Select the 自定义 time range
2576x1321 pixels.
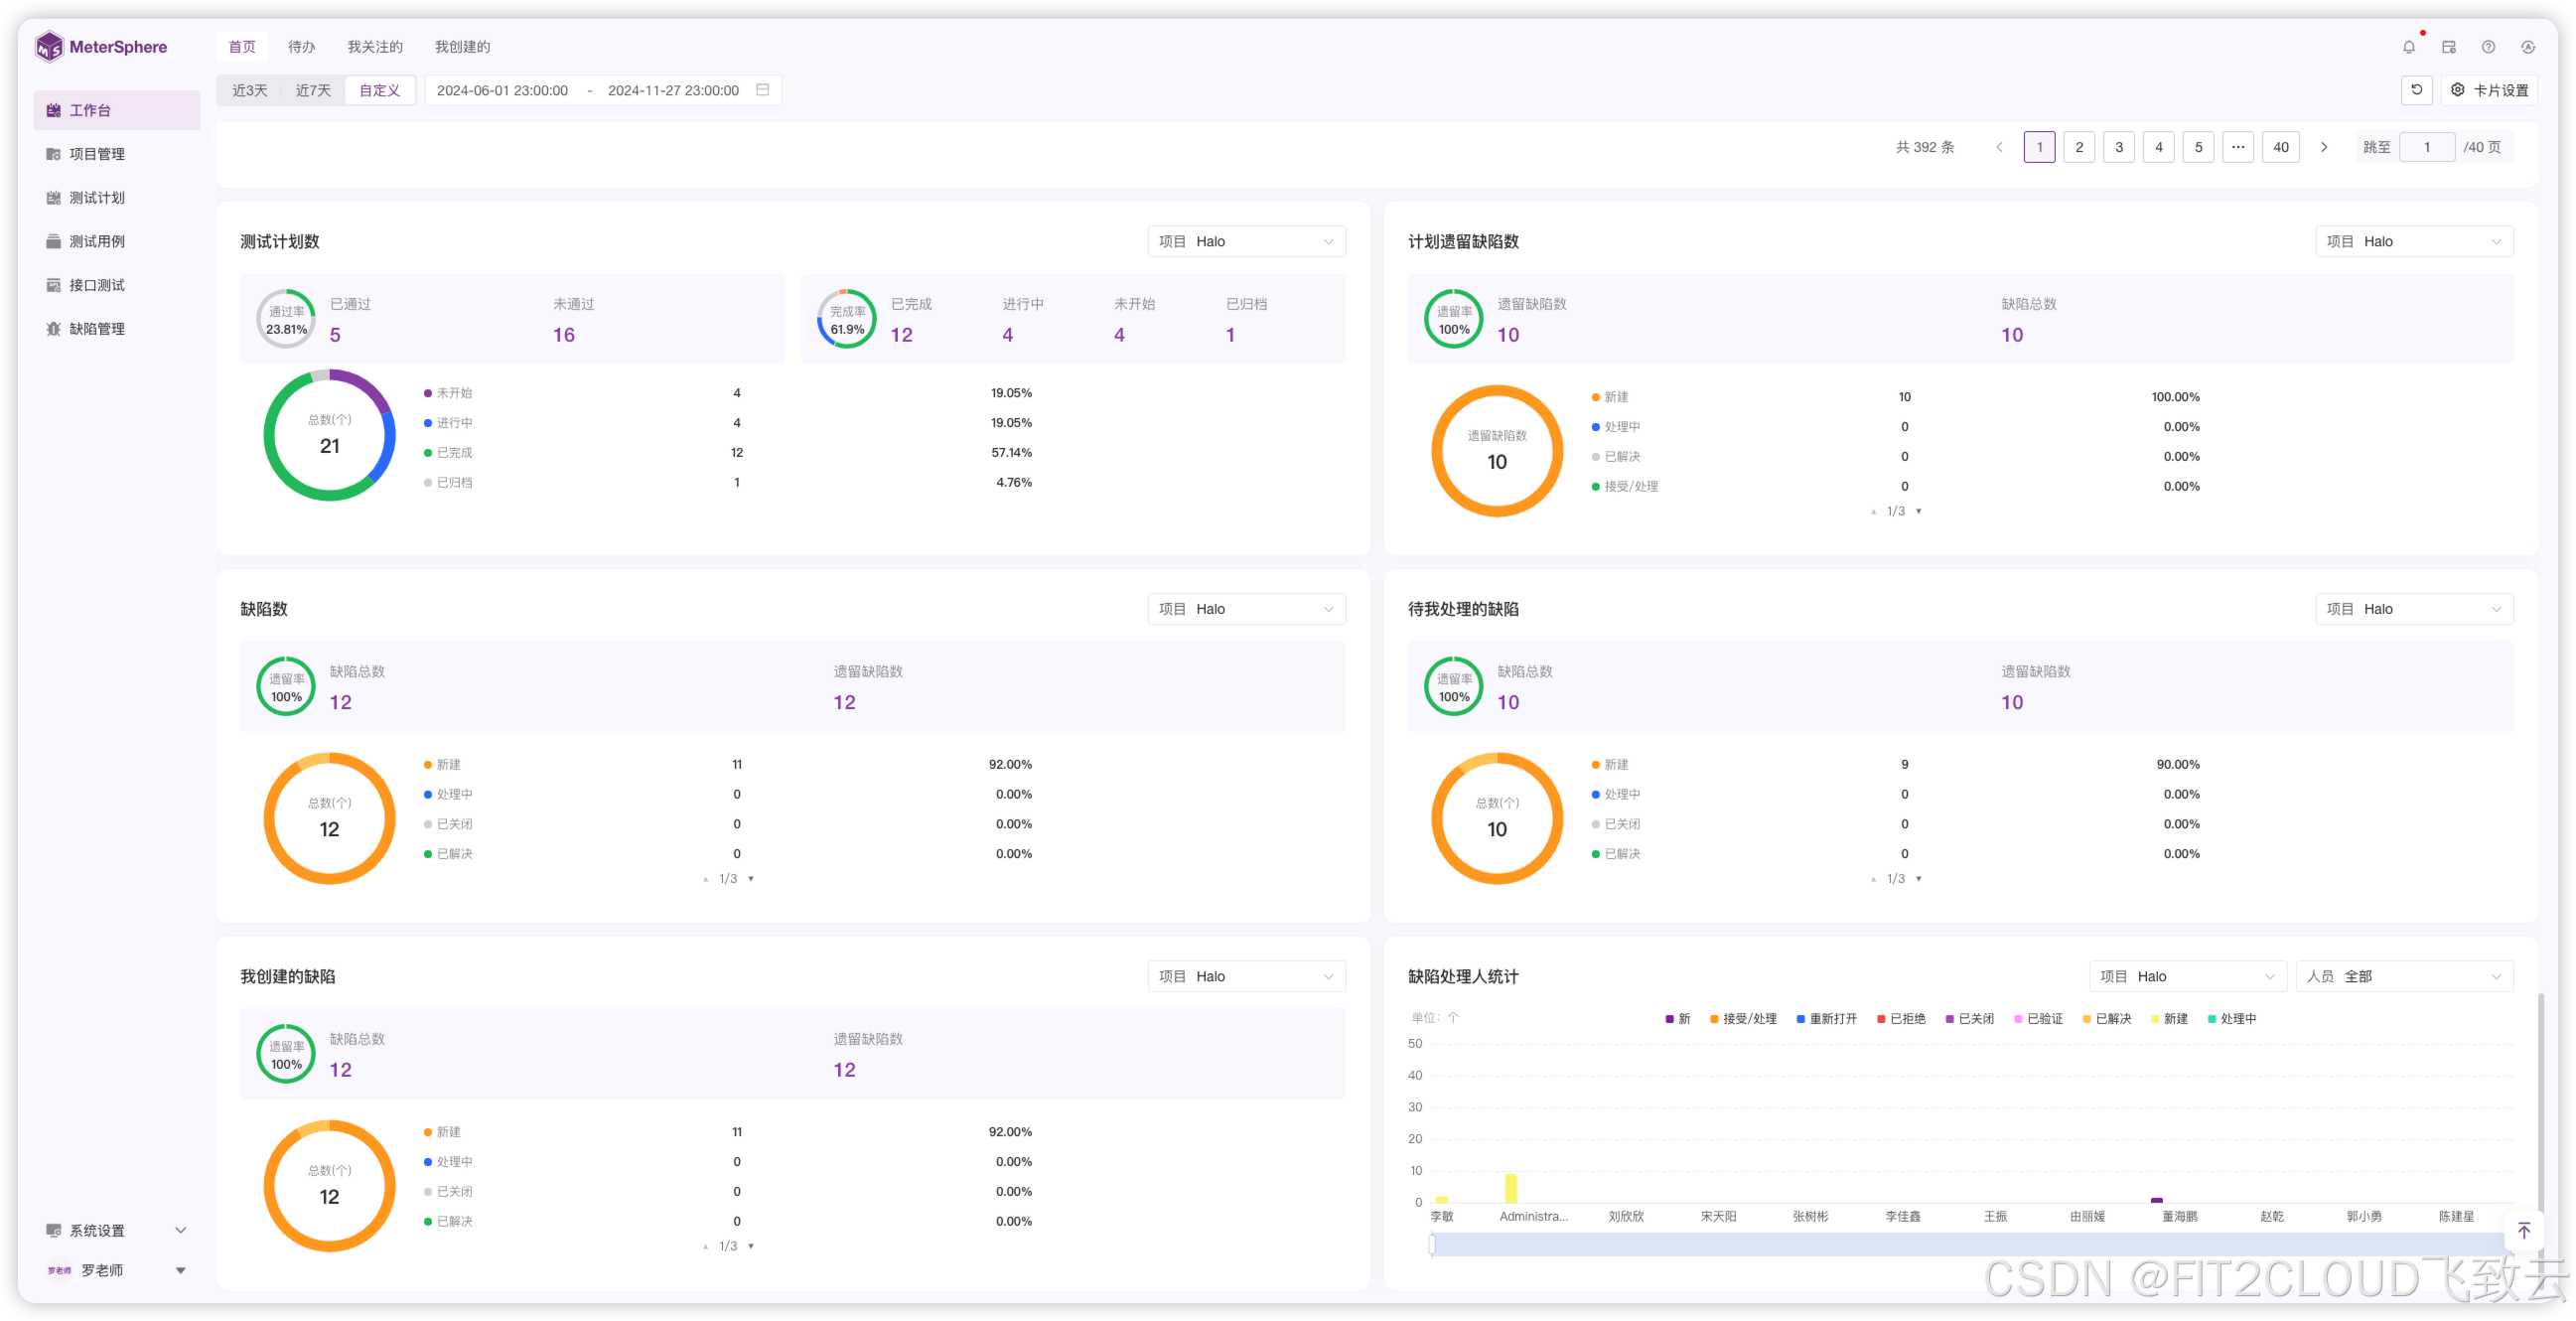380,90
